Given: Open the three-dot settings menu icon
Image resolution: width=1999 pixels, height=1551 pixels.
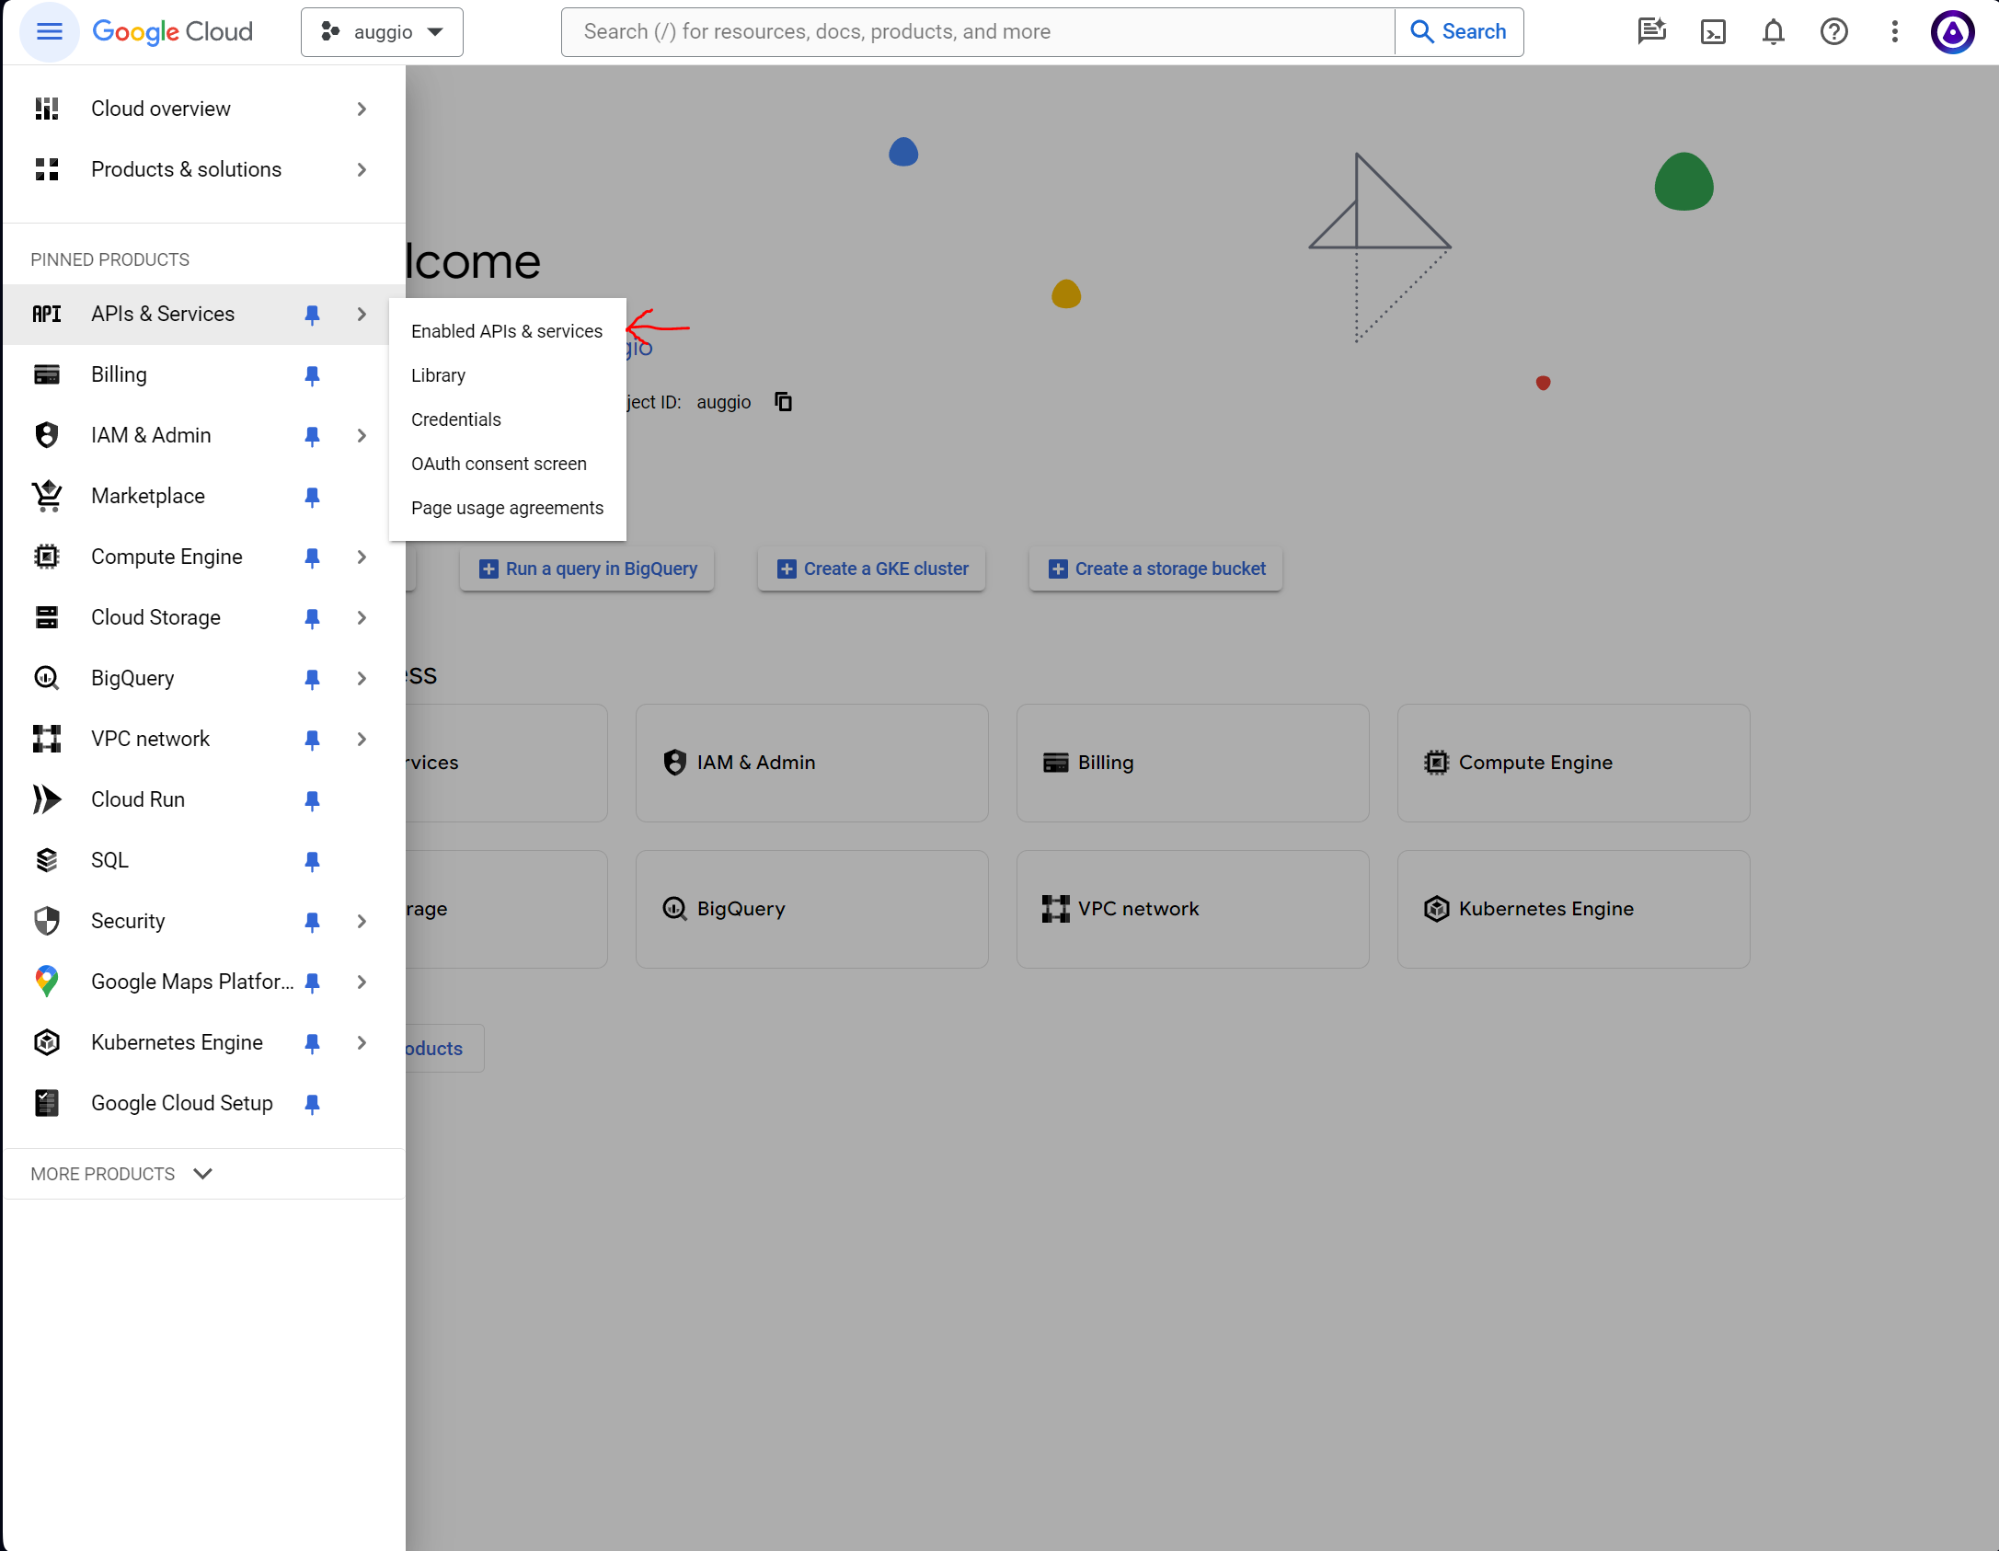Looking at the screenshot, I should 1894,32.
